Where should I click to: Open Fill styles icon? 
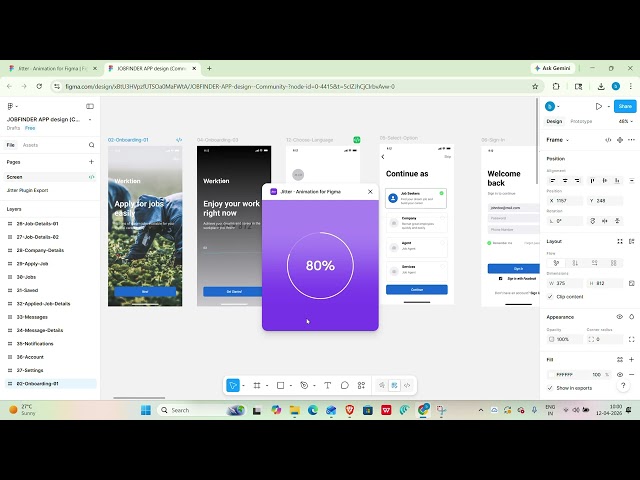tap(620, 360)
